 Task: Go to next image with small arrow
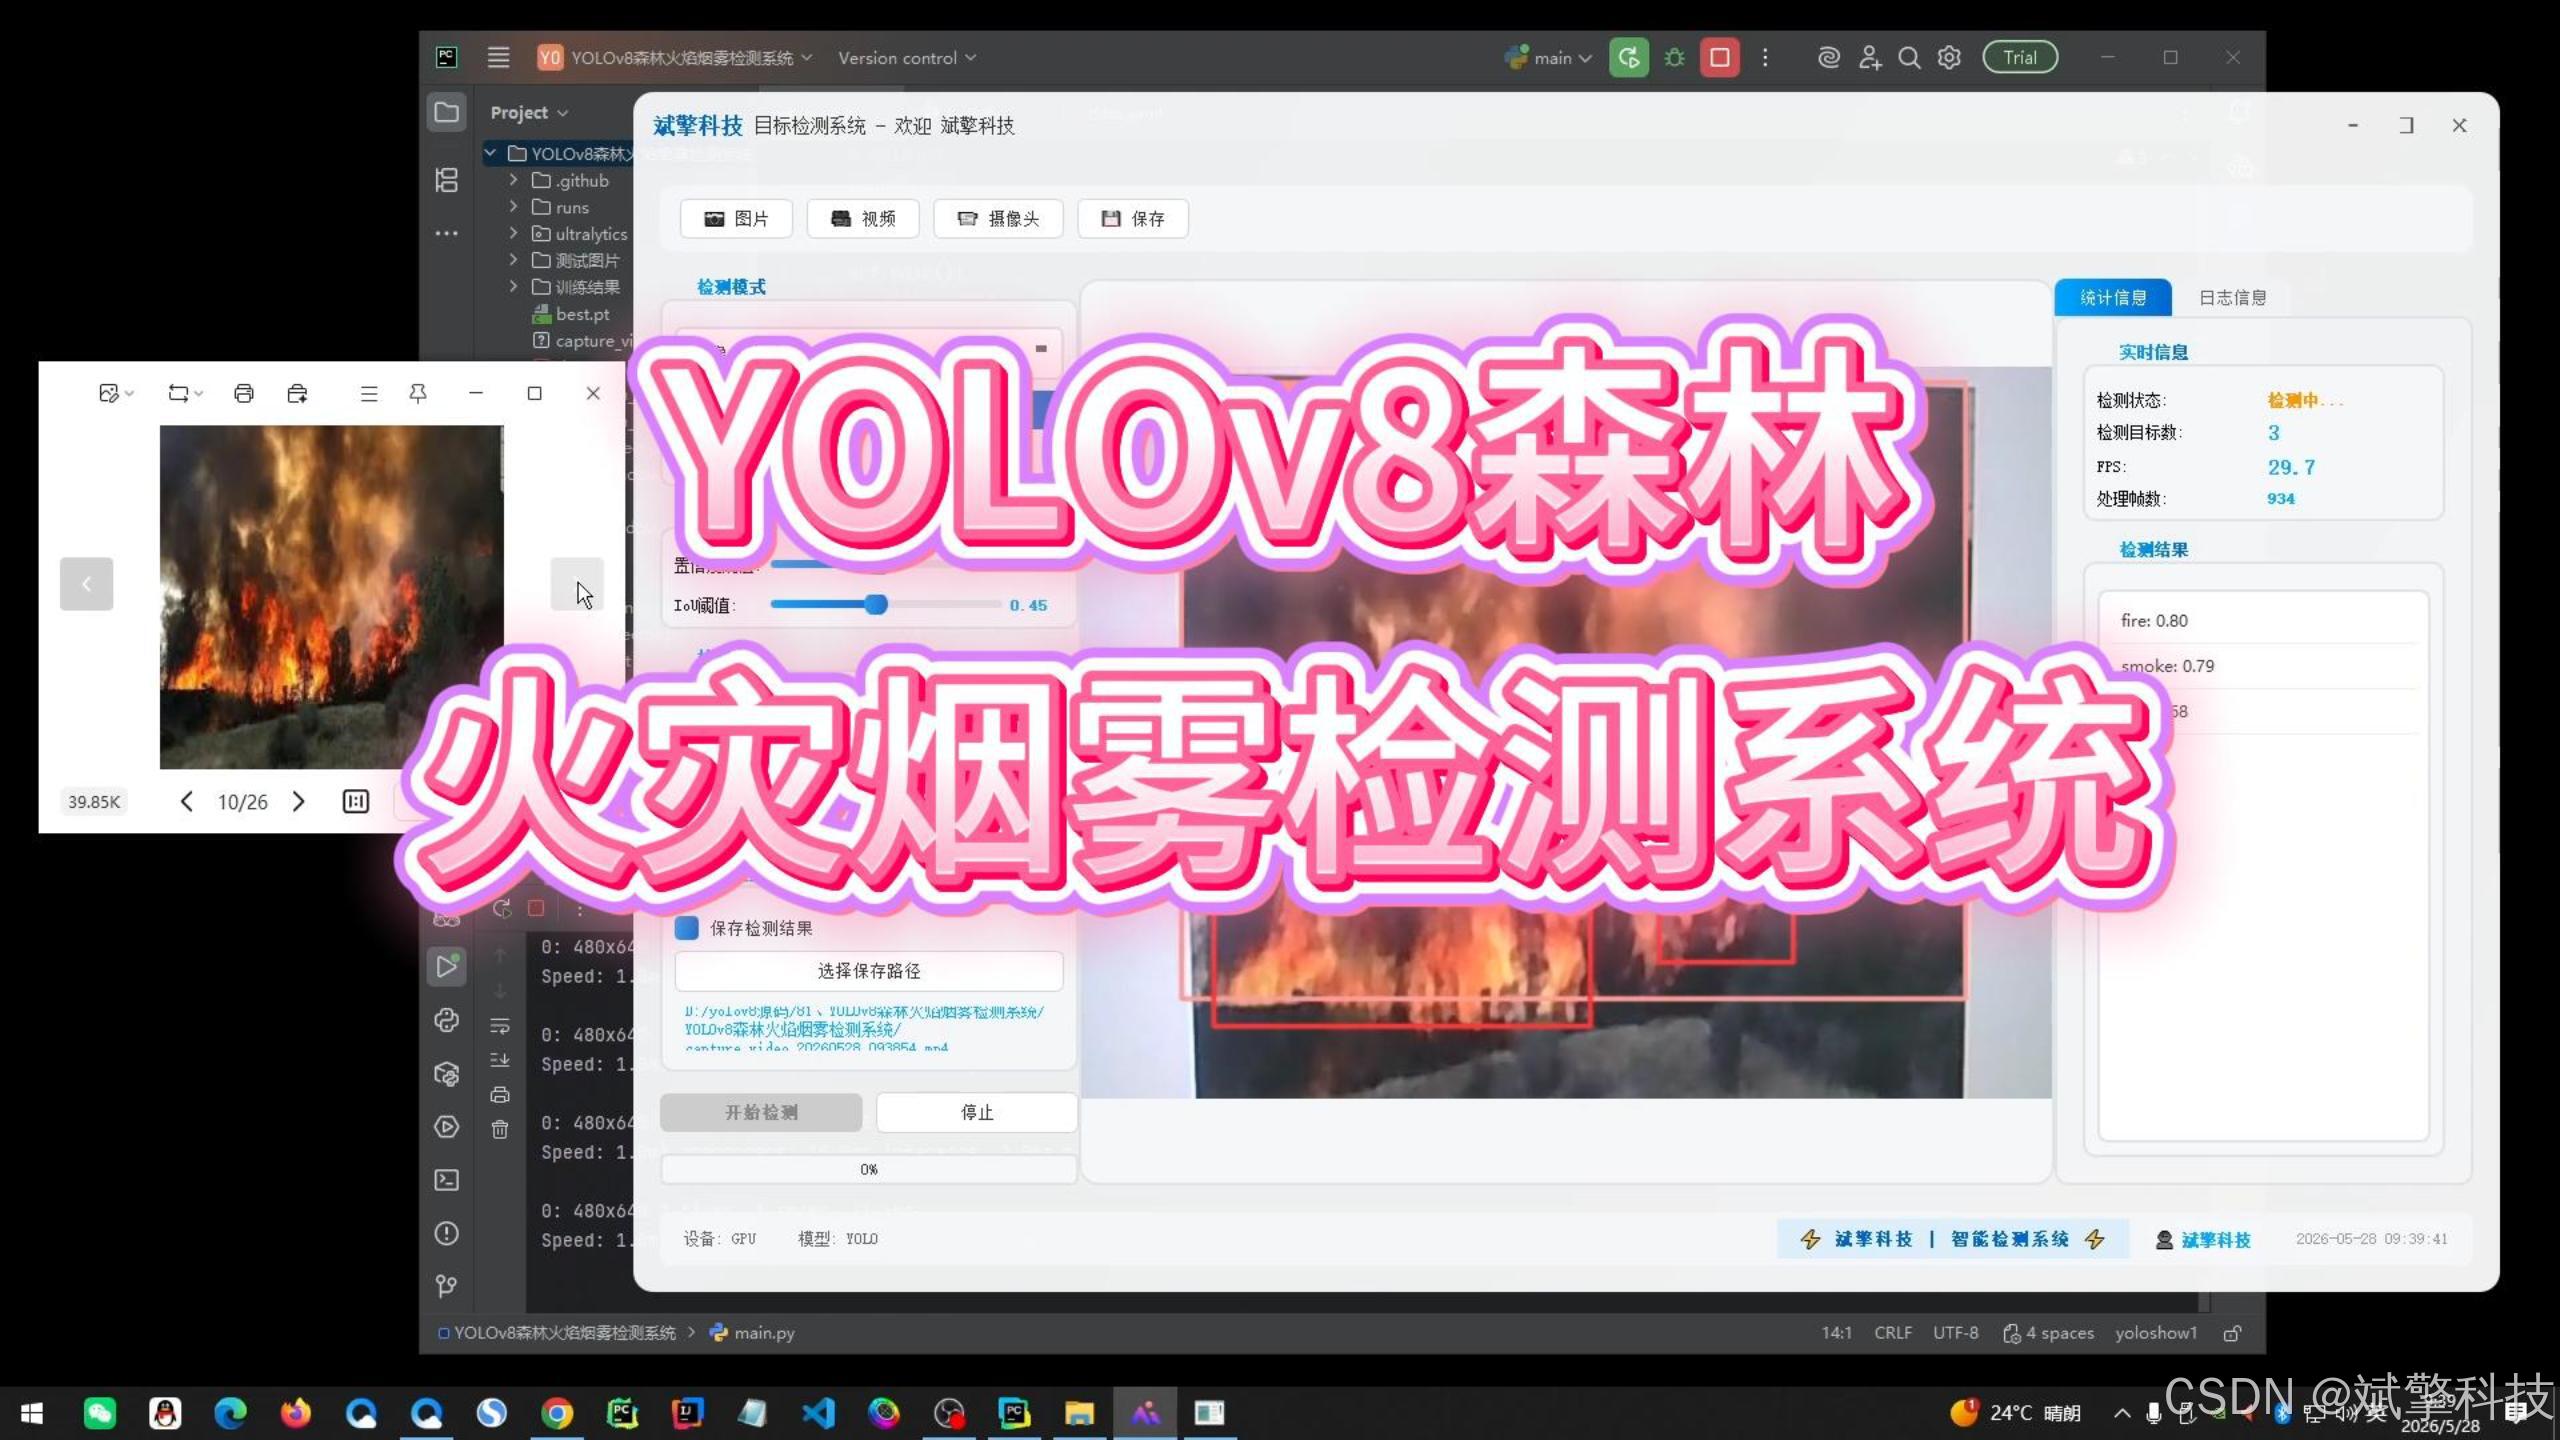[298, 801]
